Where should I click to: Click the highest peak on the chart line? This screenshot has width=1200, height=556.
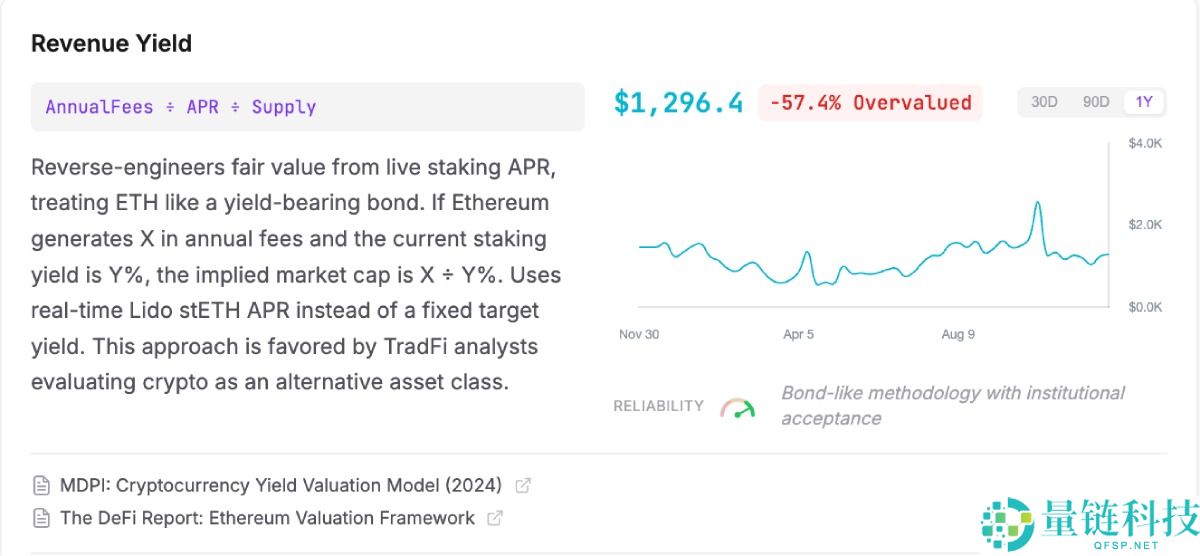pyautogui.click(x=1038, y=203)
